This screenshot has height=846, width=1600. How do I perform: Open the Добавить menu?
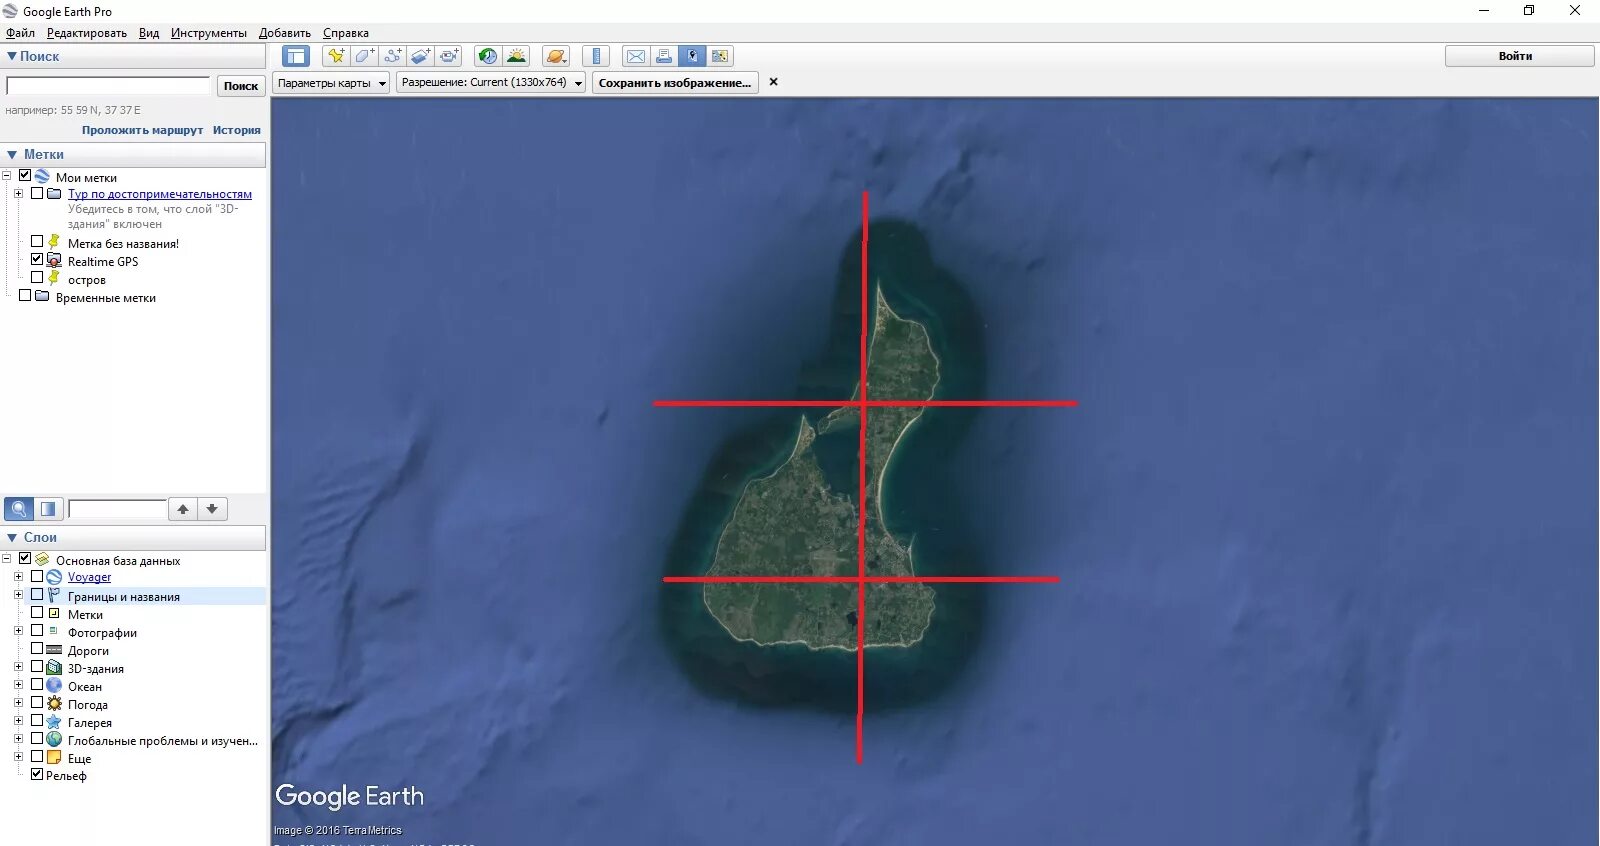(x=285, y=33)
